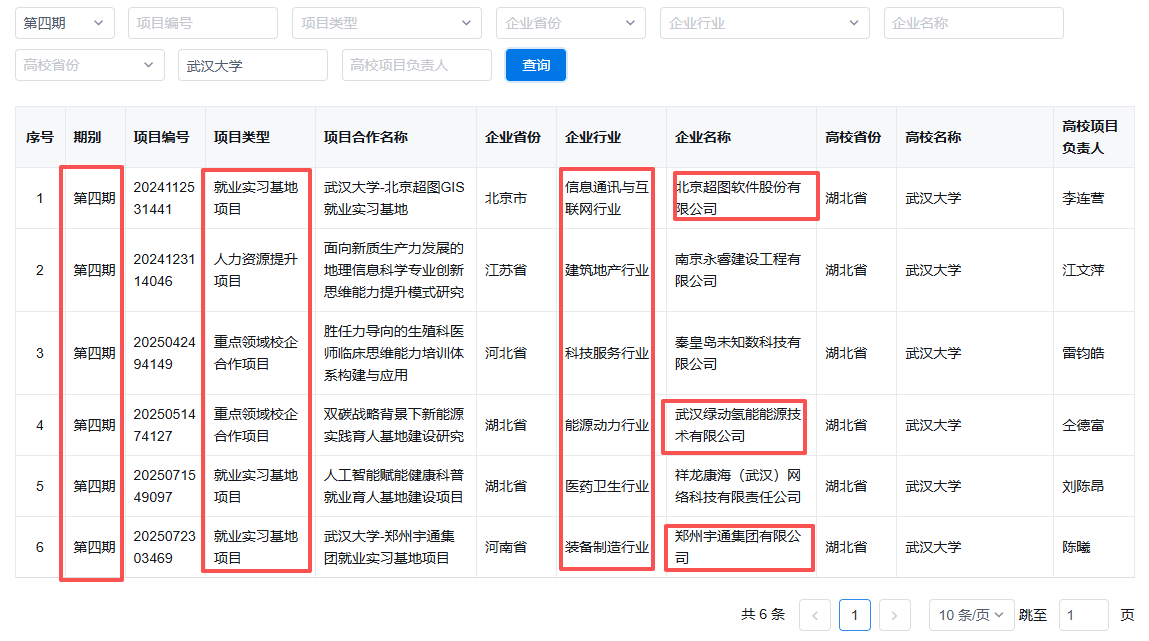Image resolution: width=1149 pixels, height=641 pixels.
Task: Click the 高校项目负责人 input field
Action: (x=417, y=65)
